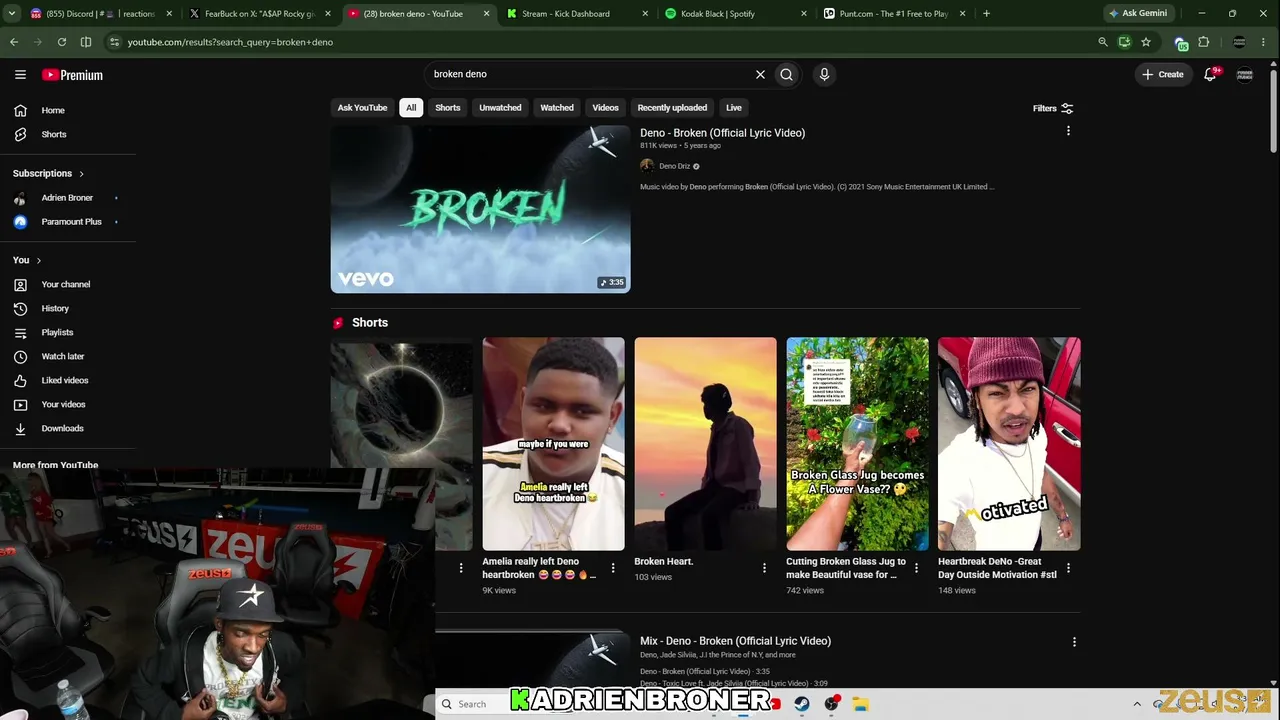Viewport: 1280px width, 720px height.
Task: Select the All filter chip
Action: tap(411, 108)
